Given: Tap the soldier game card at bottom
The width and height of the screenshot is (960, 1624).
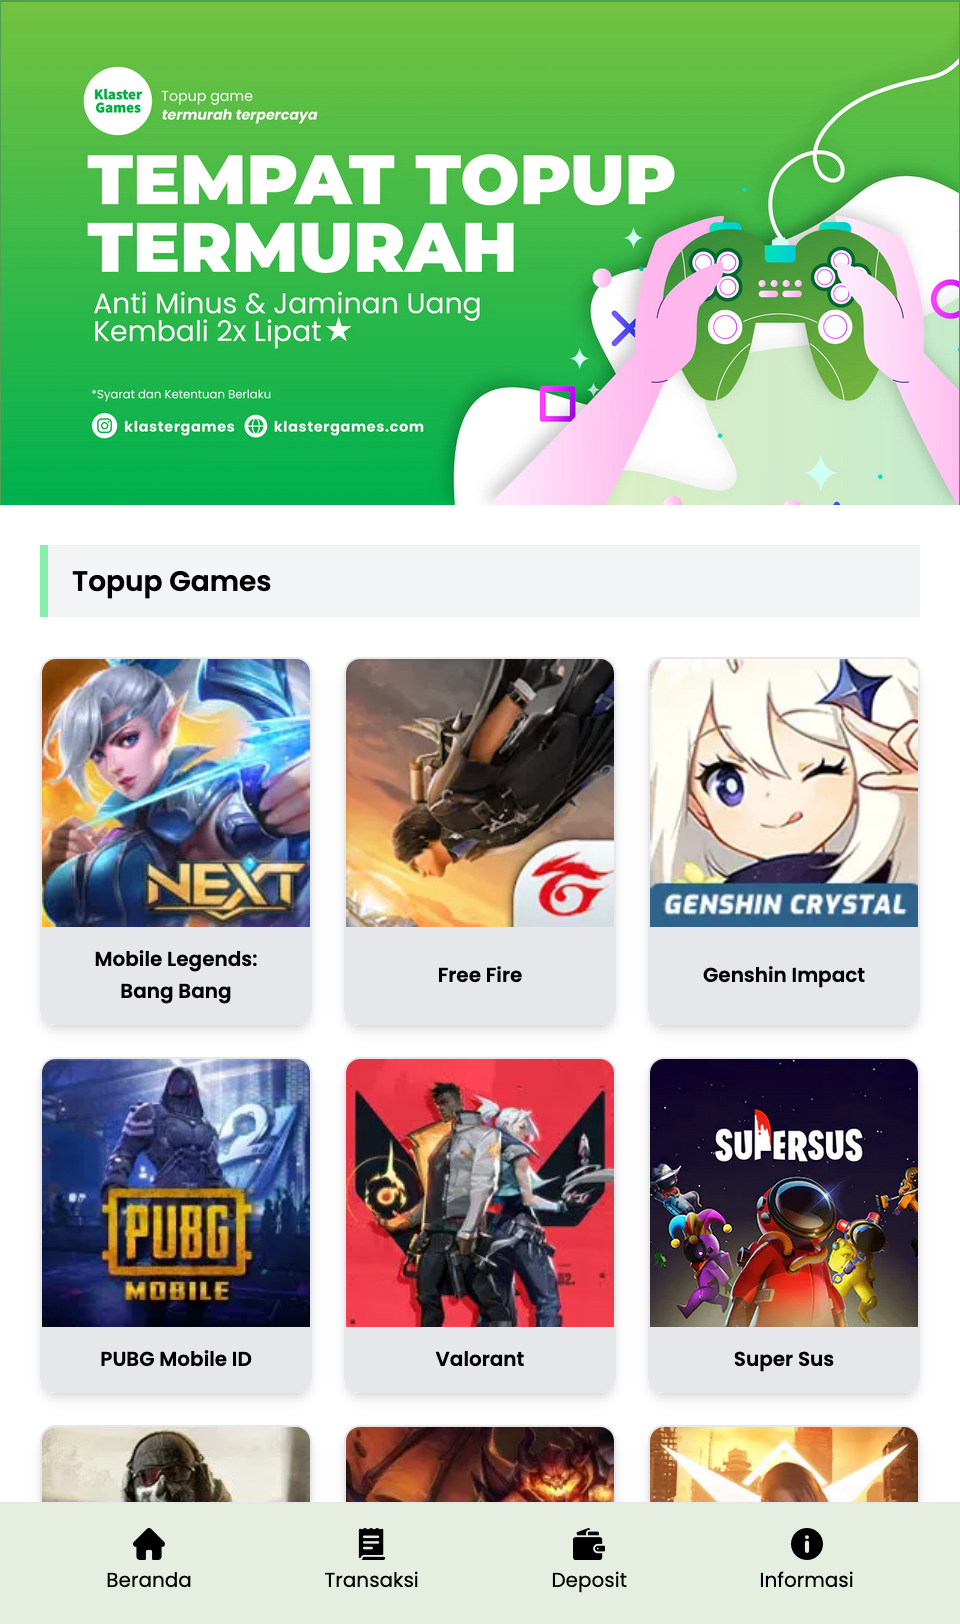Looking at the screenshot, I should pyautogui.click(x=176, y=1464).
